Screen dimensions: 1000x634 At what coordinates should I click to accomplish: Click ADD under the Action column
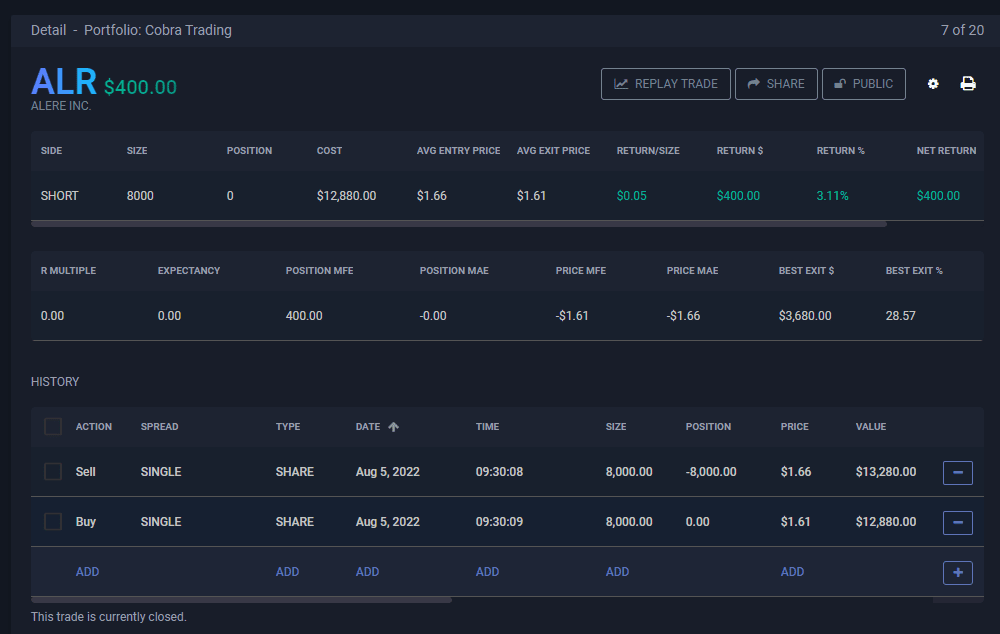[x=87, y=572]
